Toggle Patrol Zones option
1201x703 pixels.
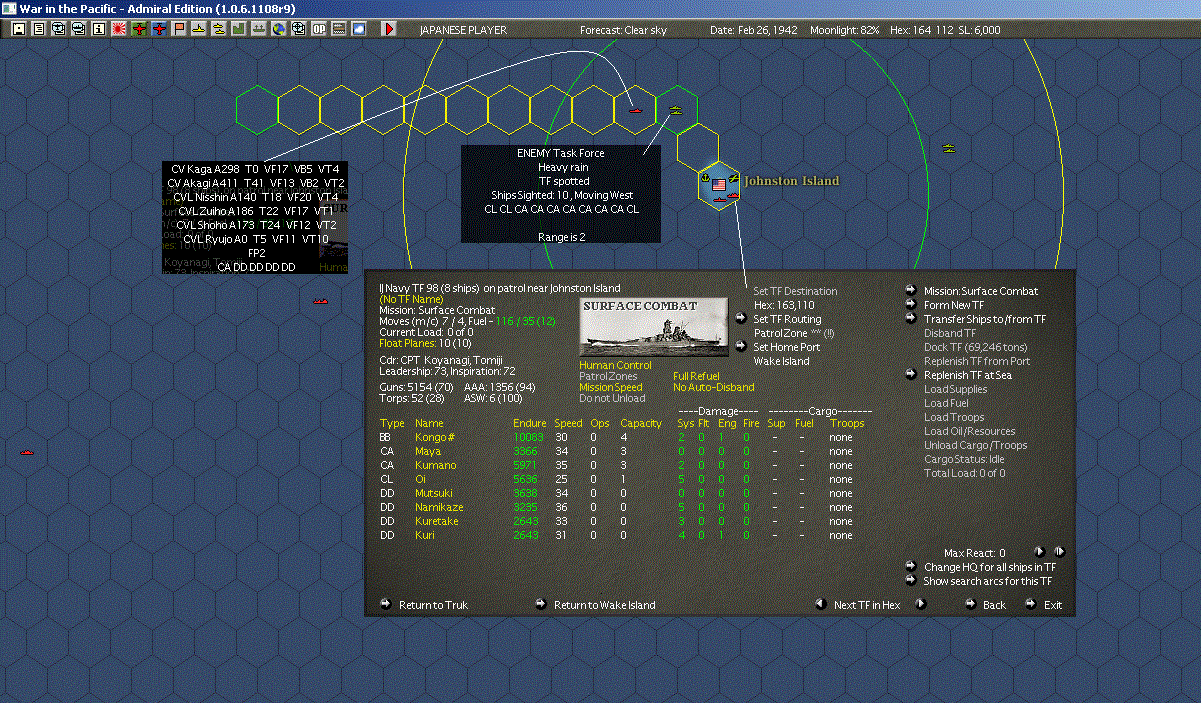(608, 377)
